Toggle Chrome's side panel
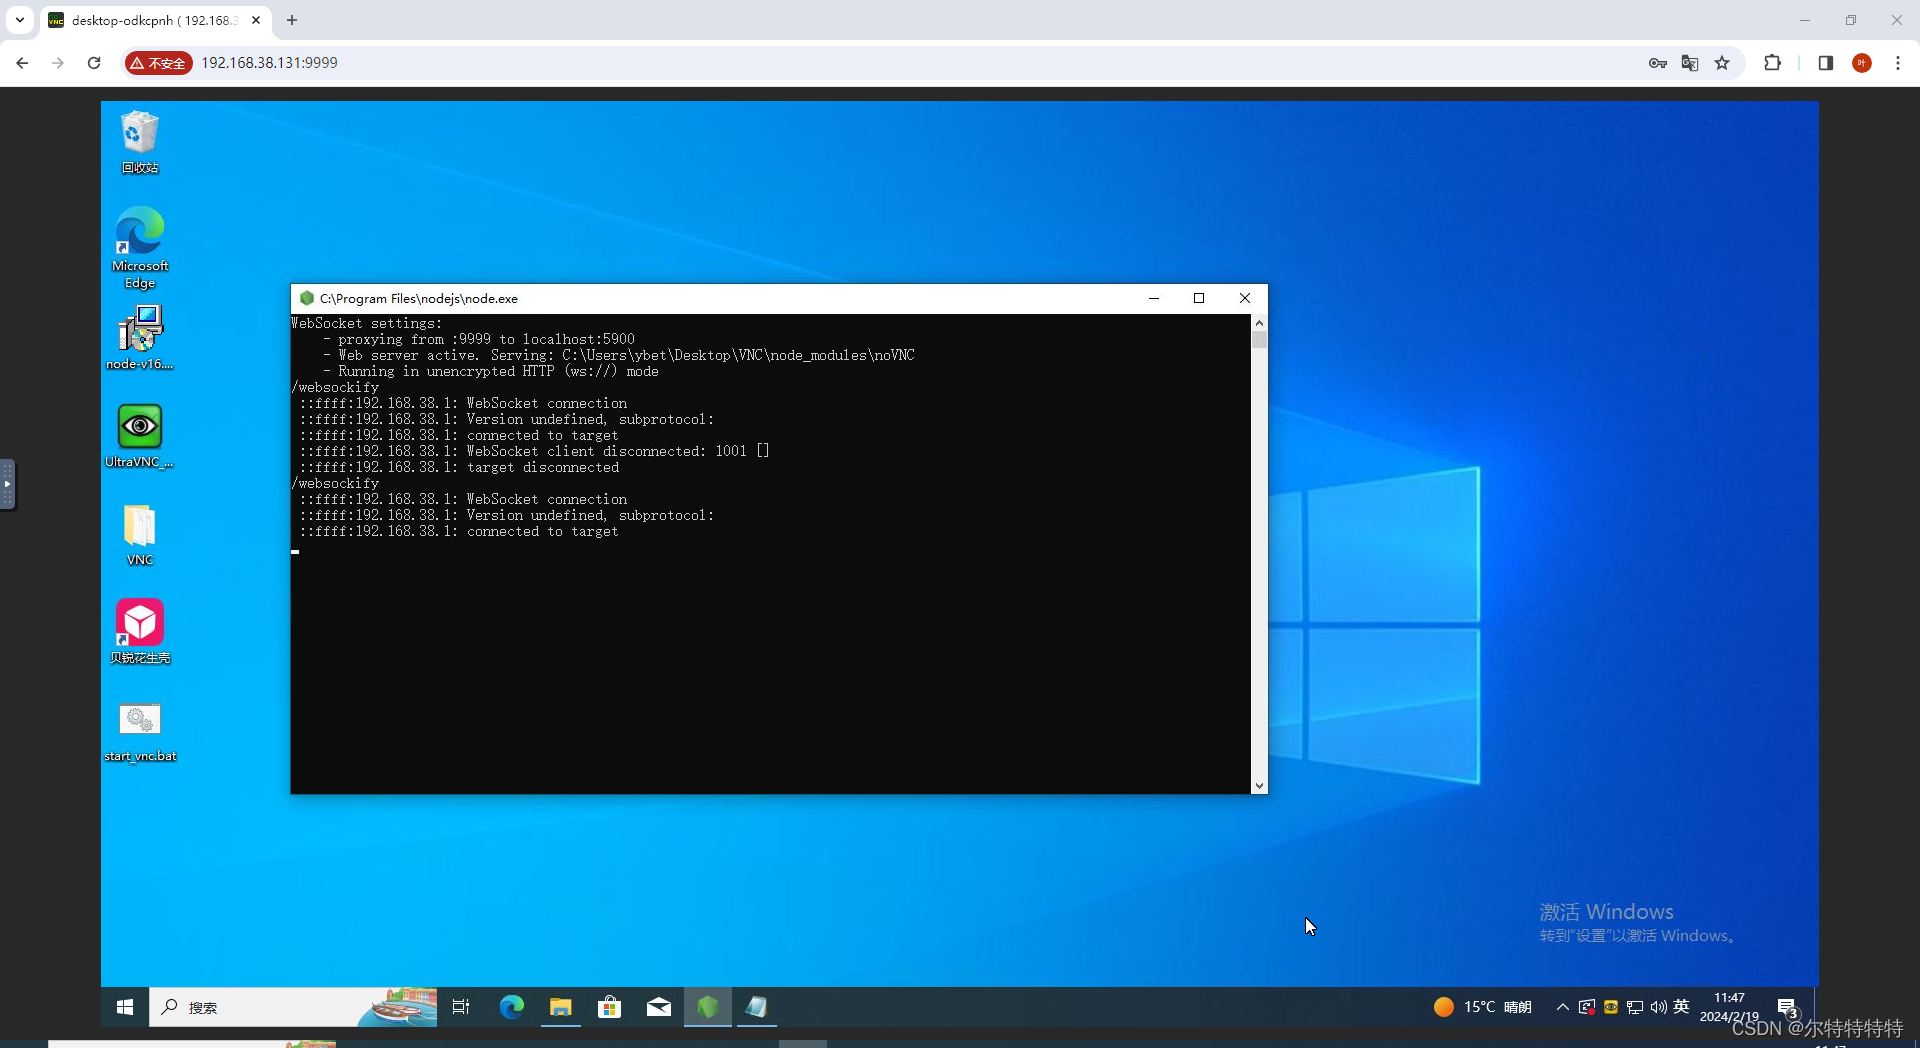1920x1048 pixels. [x=1825, y=62]
